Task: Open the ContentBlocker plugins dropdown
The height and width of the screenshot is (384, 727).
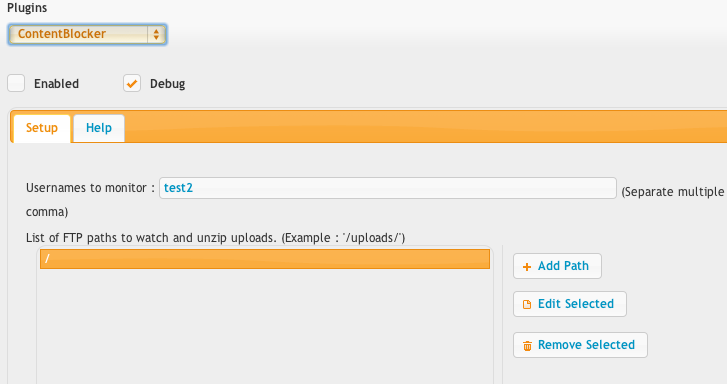Action: click(x=87, y=34)
